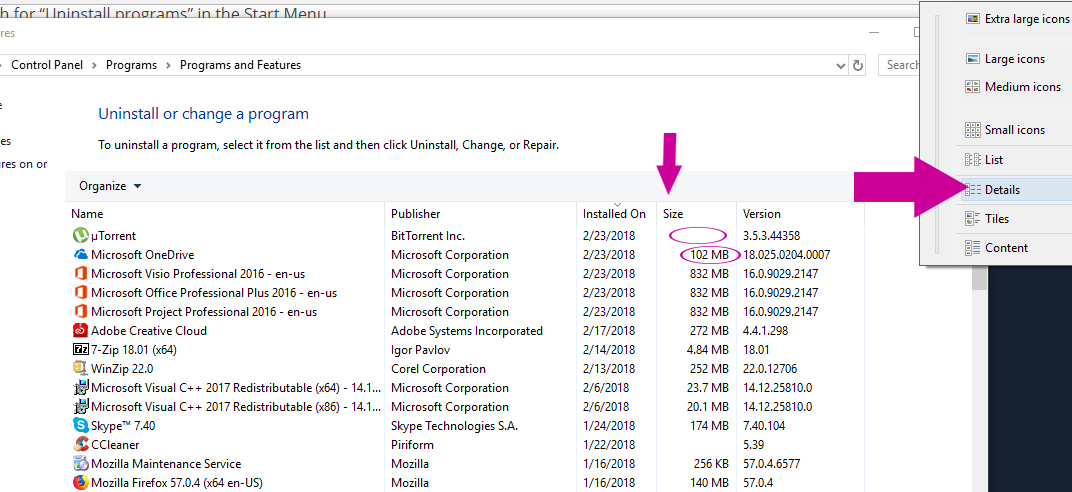The width and height of the screenshot is (1072, 492).
Task: Click publisher cell "Igor Pavlov"
Action: pos(418,350)
